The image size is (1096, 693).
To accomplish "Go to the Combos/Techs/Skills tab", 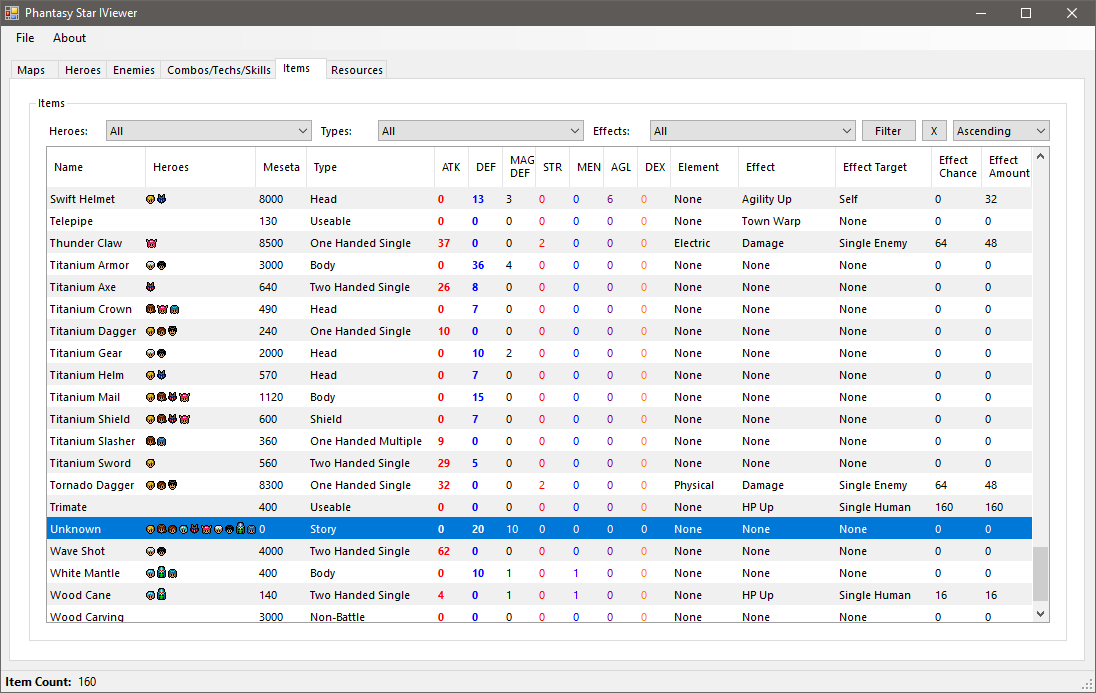I will [219, 70].
